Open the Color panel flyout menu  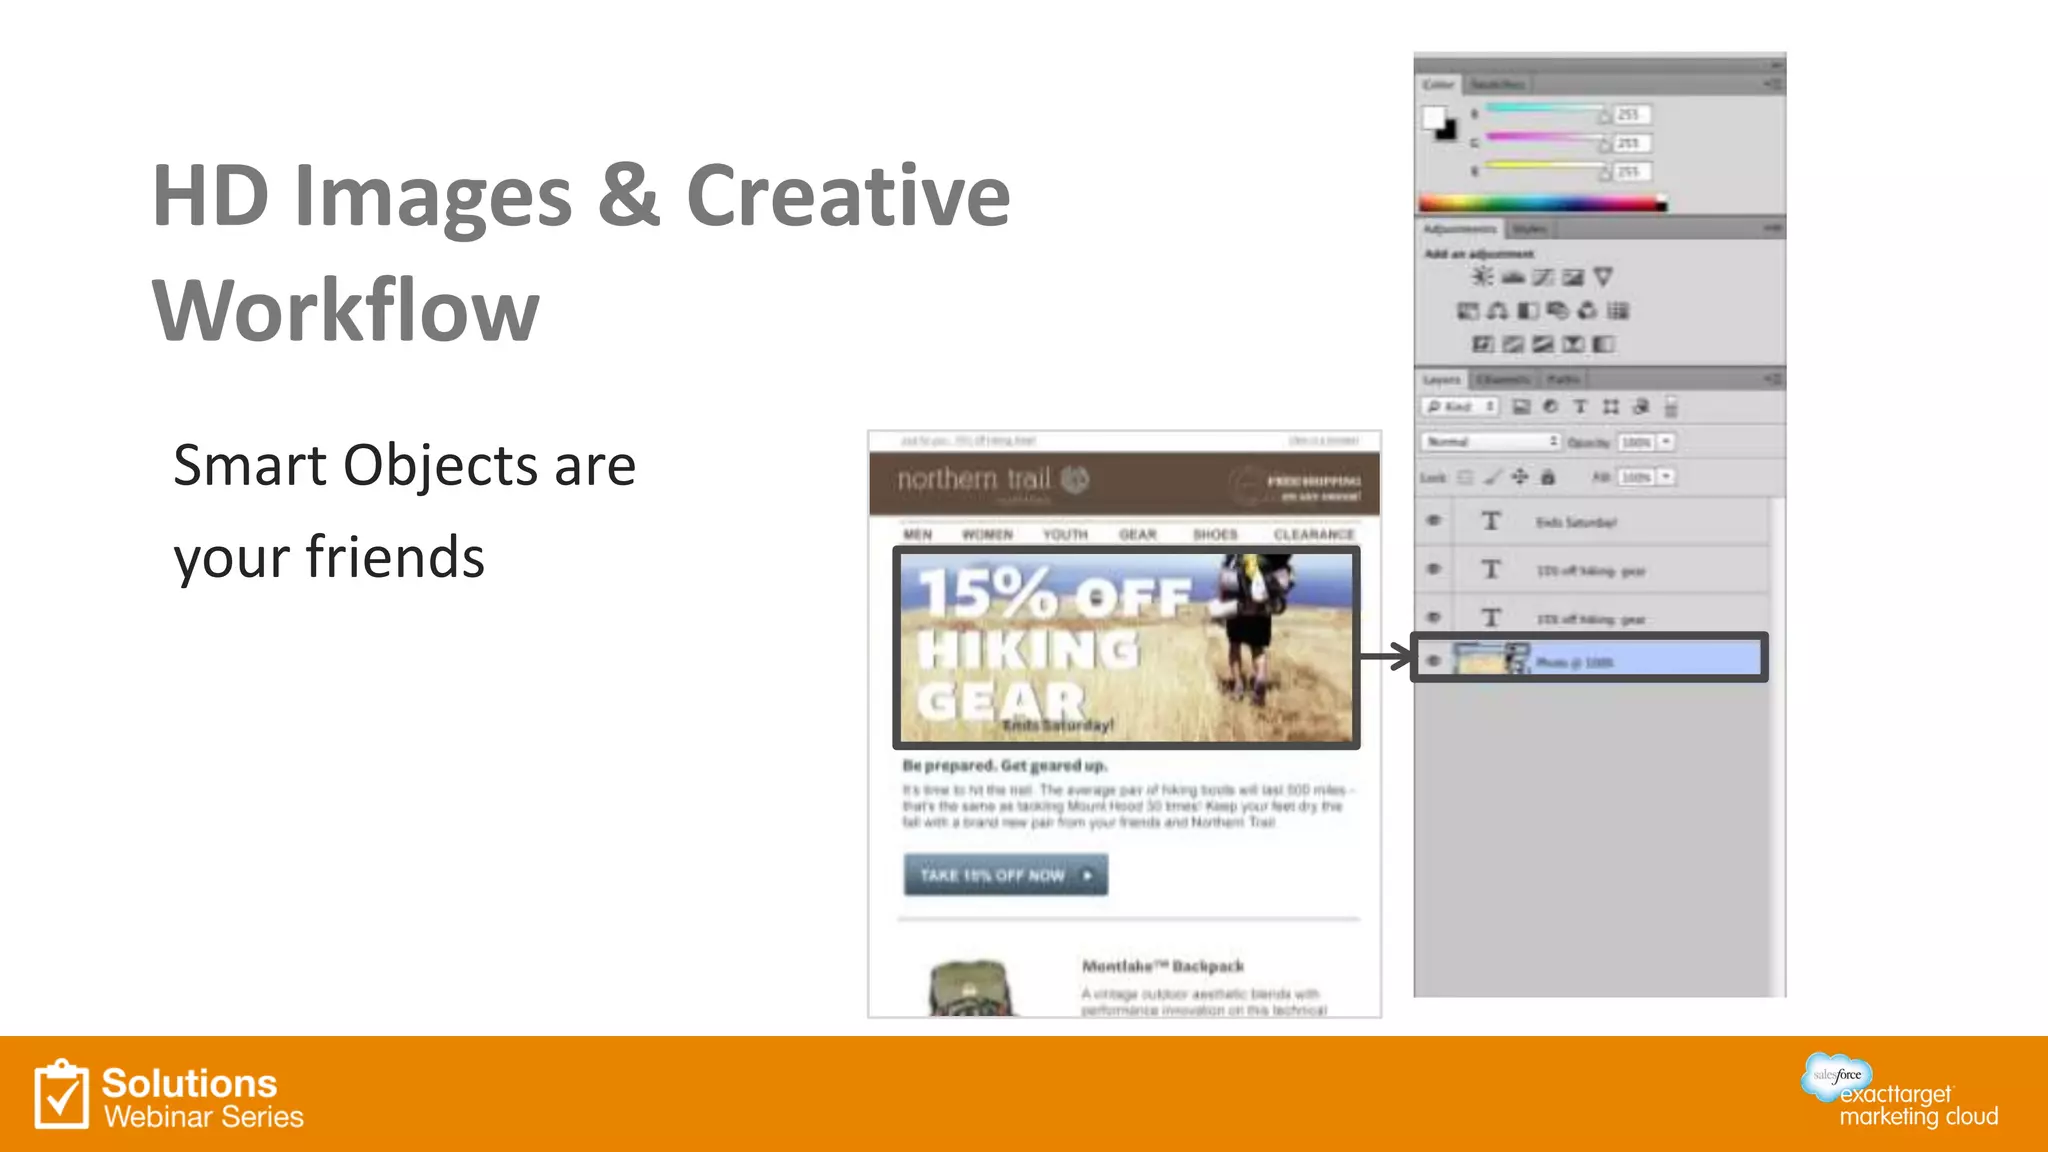[x=1773, y=85]
